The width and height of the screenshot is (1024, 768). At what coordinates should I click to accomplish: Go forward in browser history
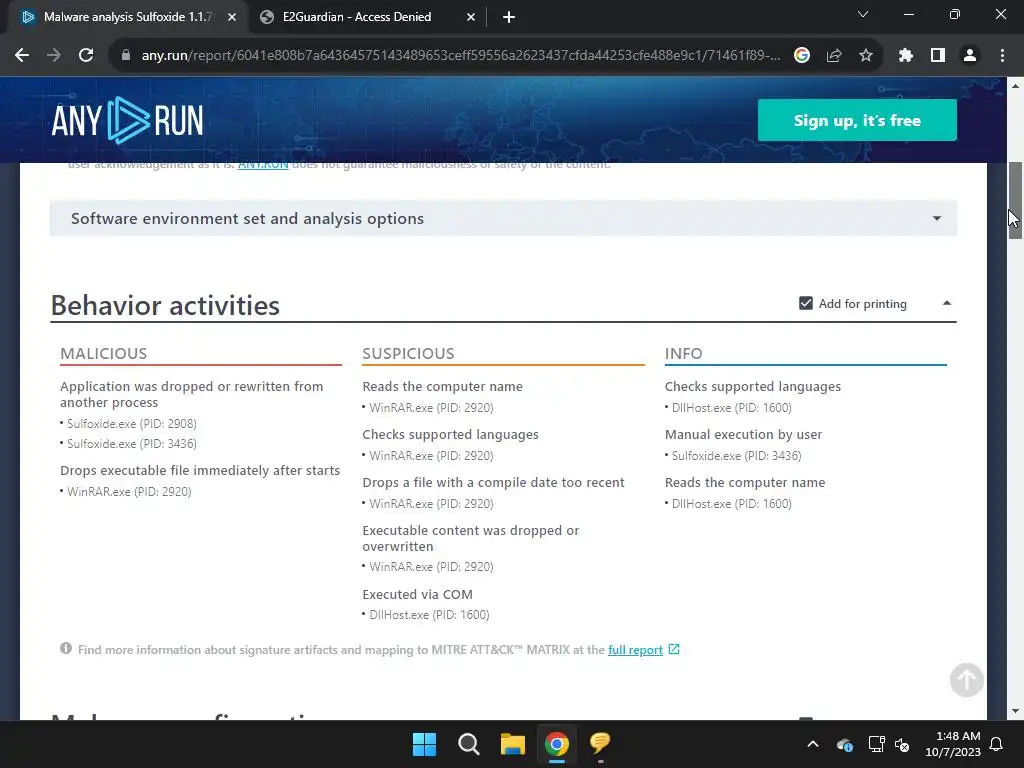pos(54,56)
